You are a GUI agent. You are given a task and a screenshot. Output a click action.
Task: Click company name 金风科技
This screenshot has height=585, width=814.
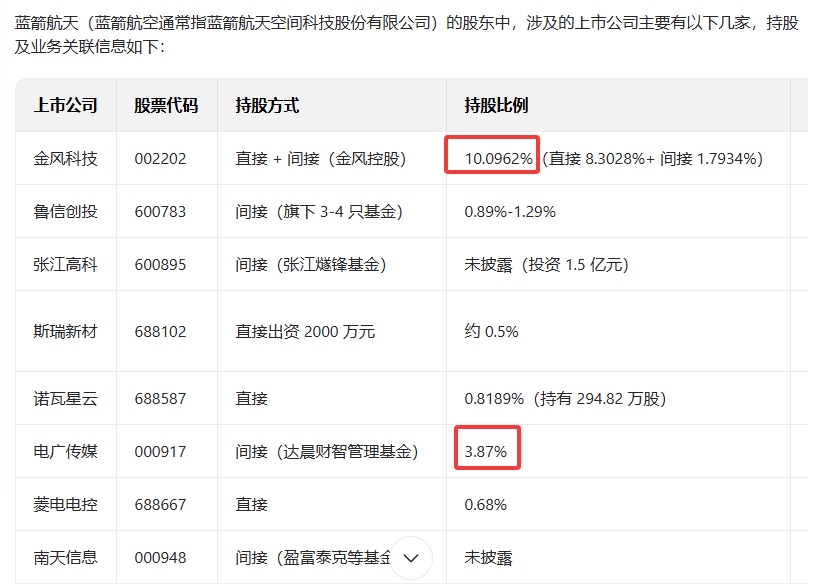(65, 158)
